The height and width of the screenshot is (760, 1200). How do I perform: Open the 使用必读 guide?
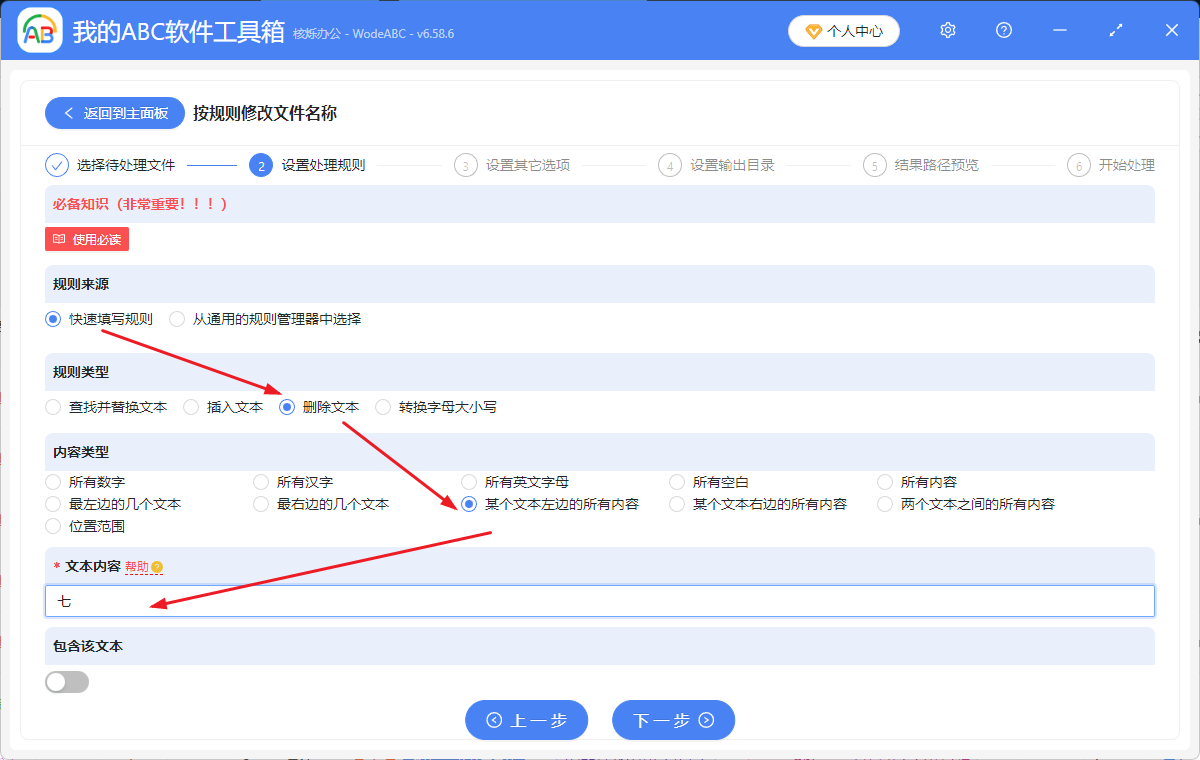point(86,239)
